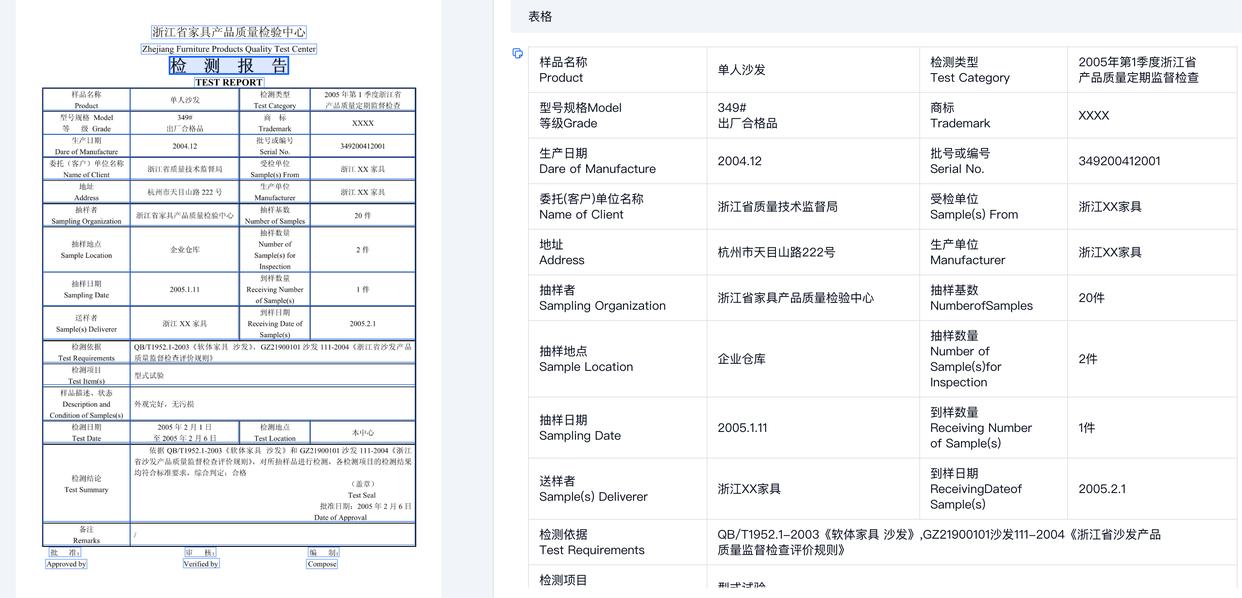Image resolution: width=1242 pixels, height=598 pixels.
Task: Select the 20件 value in the results table
Action: [x=1091, y=298]
